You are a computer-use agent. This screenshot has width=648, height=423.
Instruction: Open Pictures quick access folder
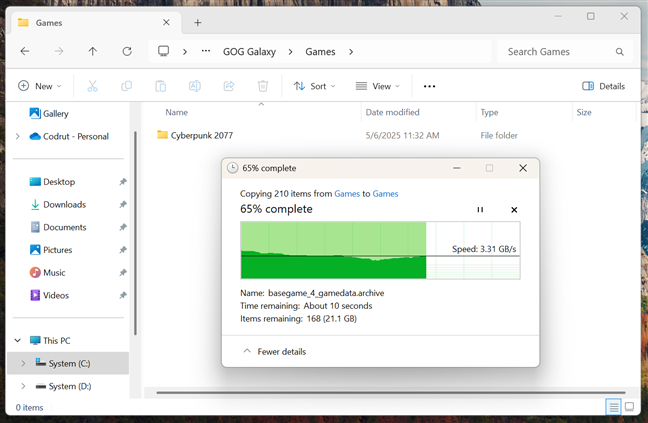[51, 250]
